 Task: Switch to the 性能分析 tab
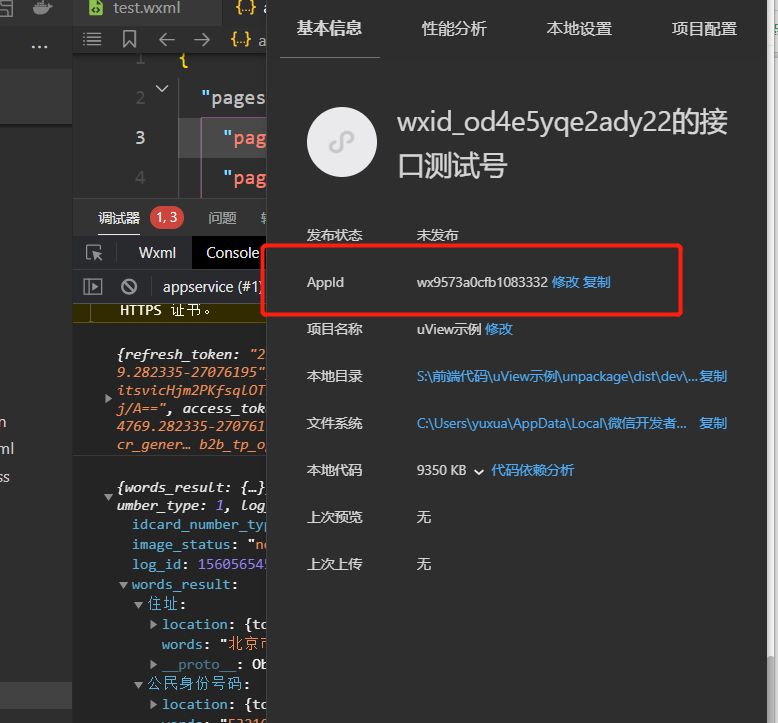[454, 29]
